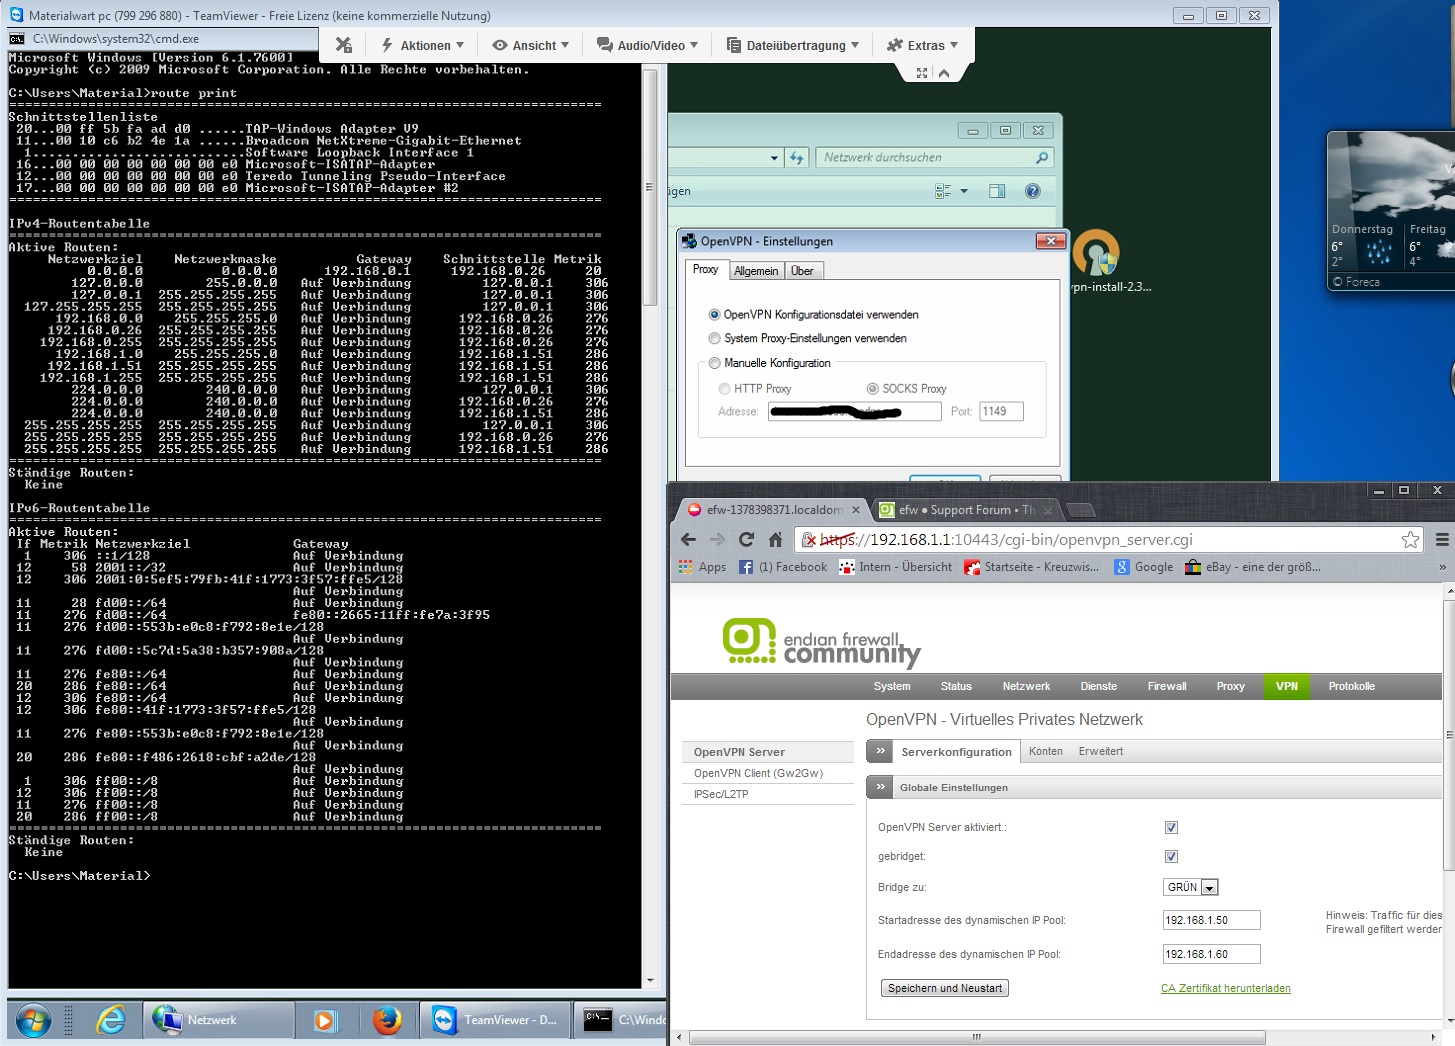Launch Internet Explorer from taskbar
The image size is (1455, 1046).
[x=110, y=1020]
